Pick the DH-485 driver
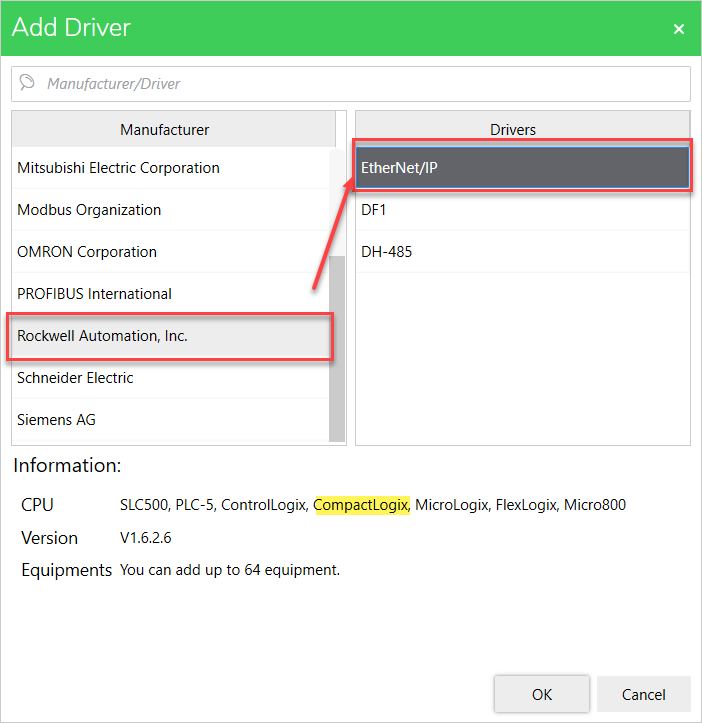This screenshot has height=723, width=702. coord(523,252)
